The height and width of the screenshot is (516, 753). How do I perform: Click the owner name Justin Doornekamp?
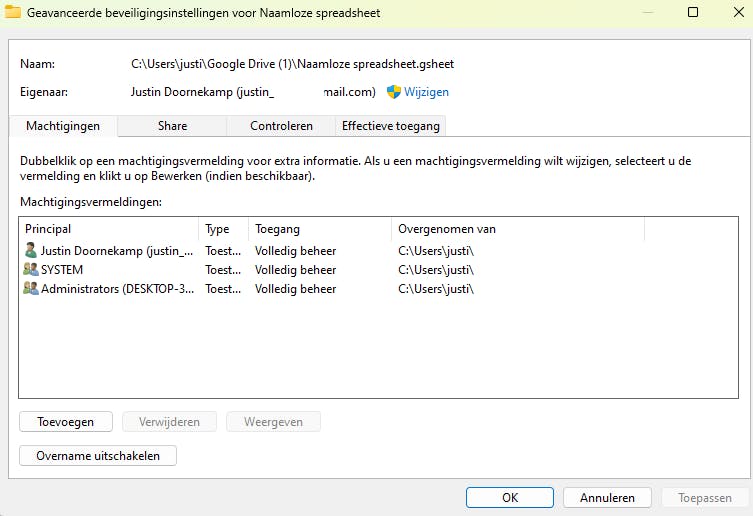point(182,92)
